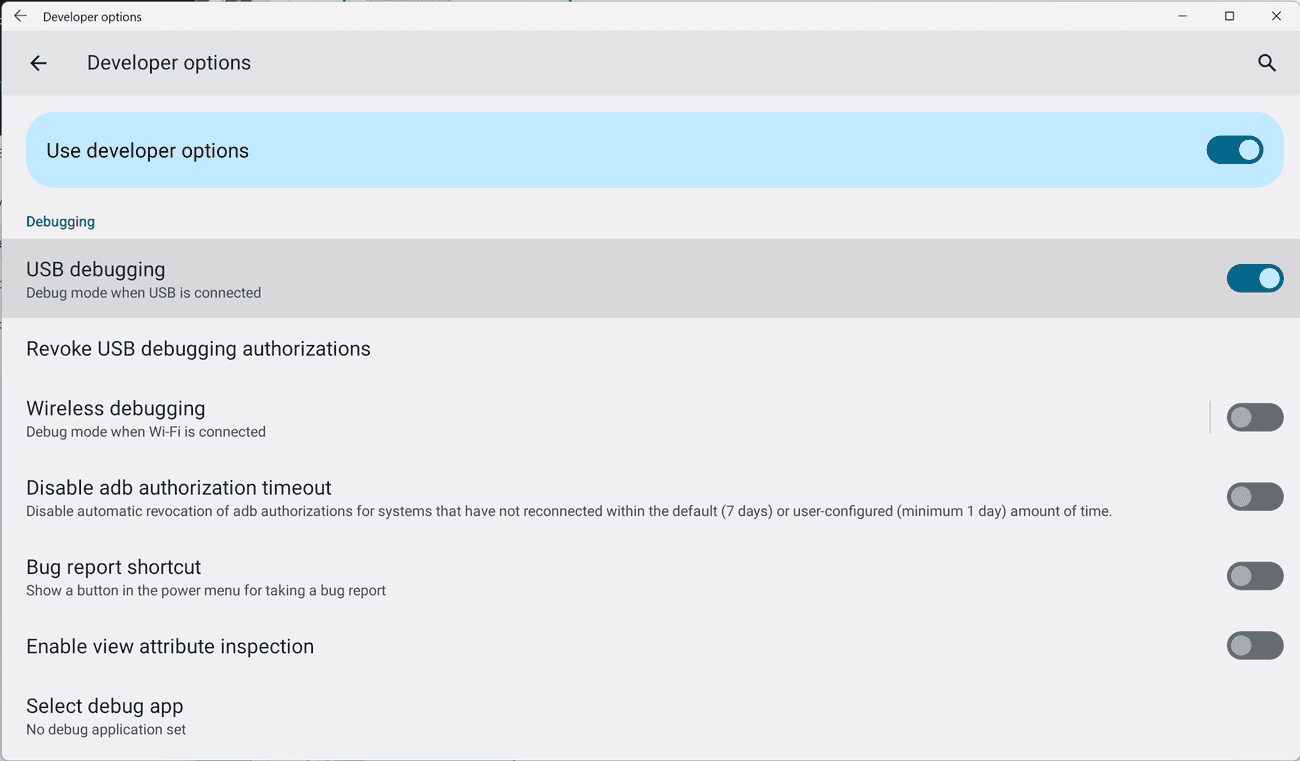Enable the Wireless debugging switch
Screen dimensions: 1300x761
coord(1254,417)
